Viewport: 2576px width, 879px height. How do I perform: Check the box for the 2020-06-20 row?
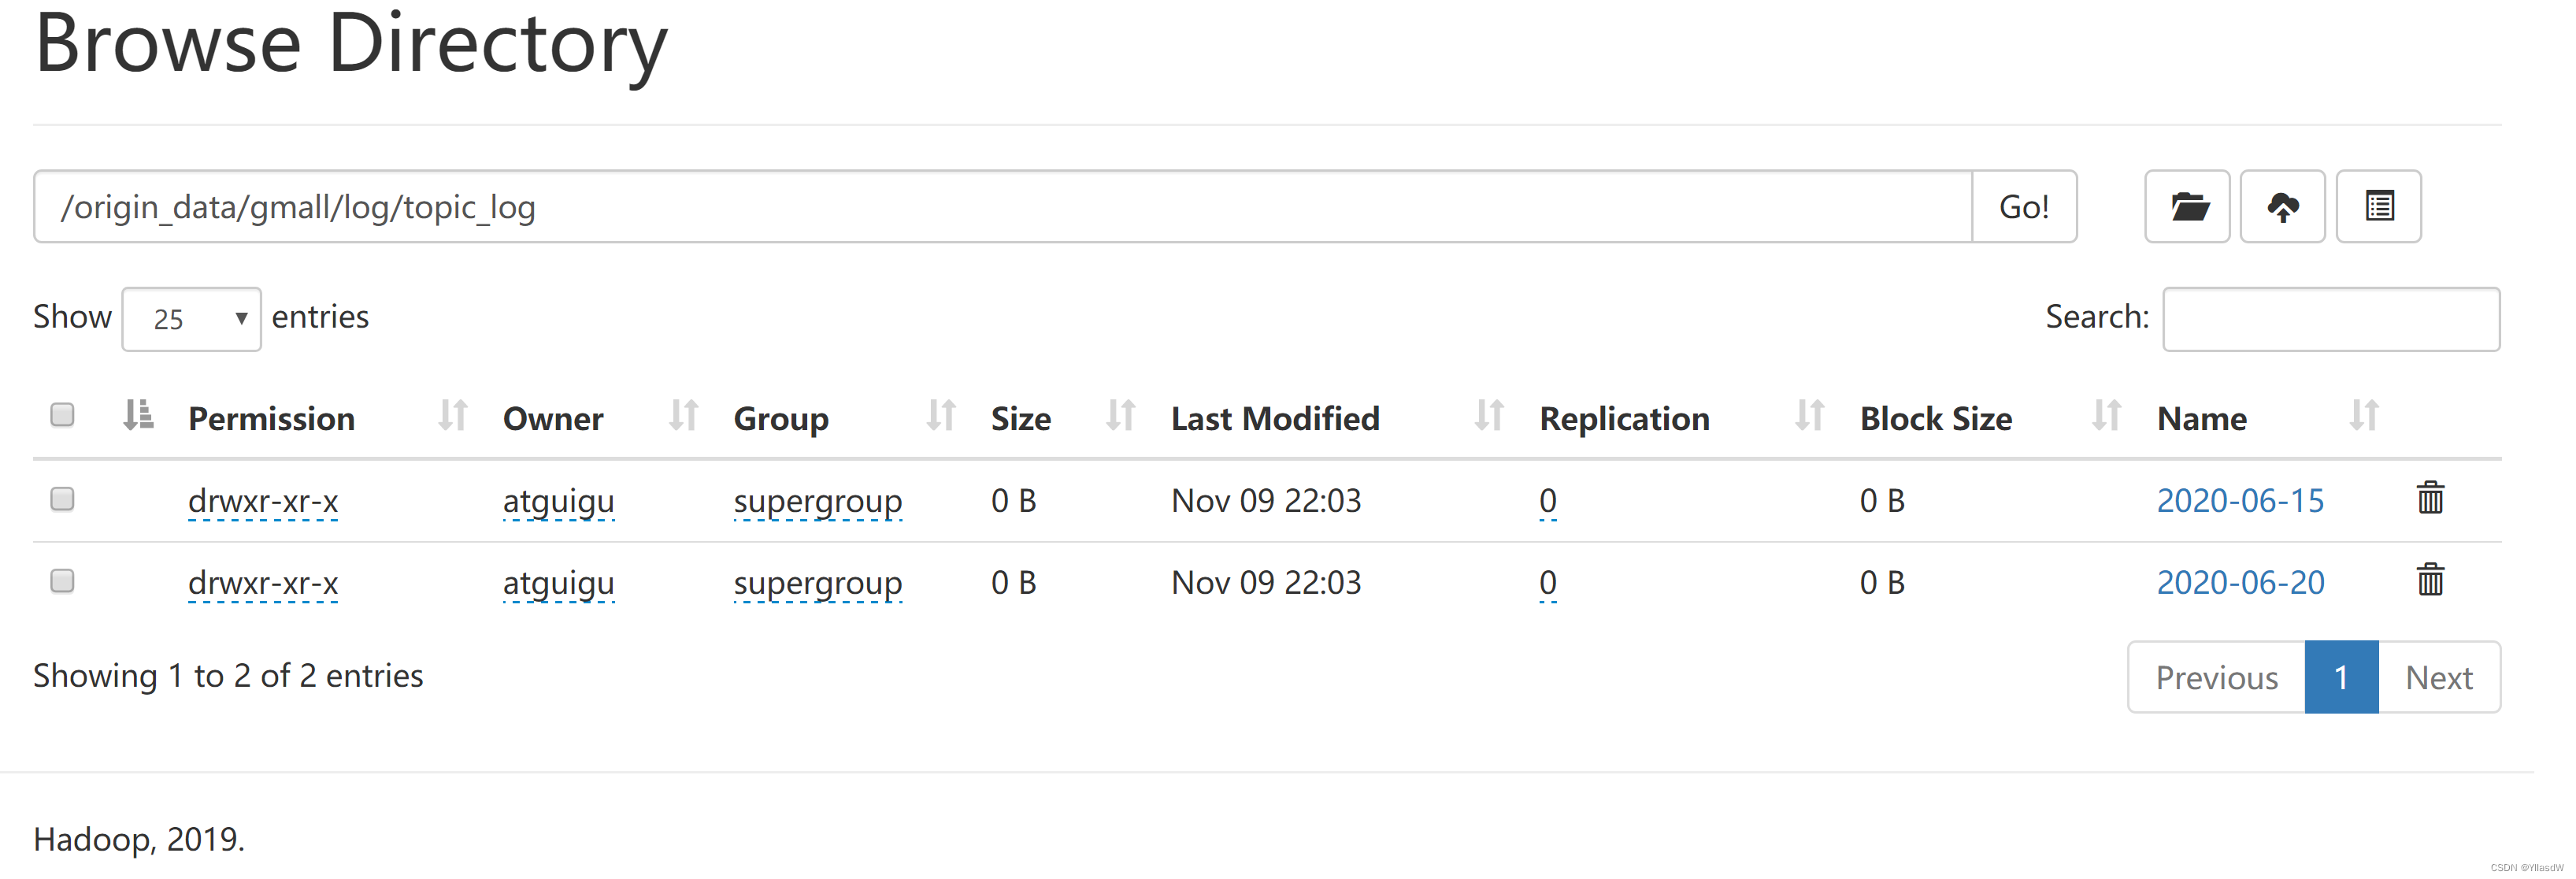tap(62, 581)
